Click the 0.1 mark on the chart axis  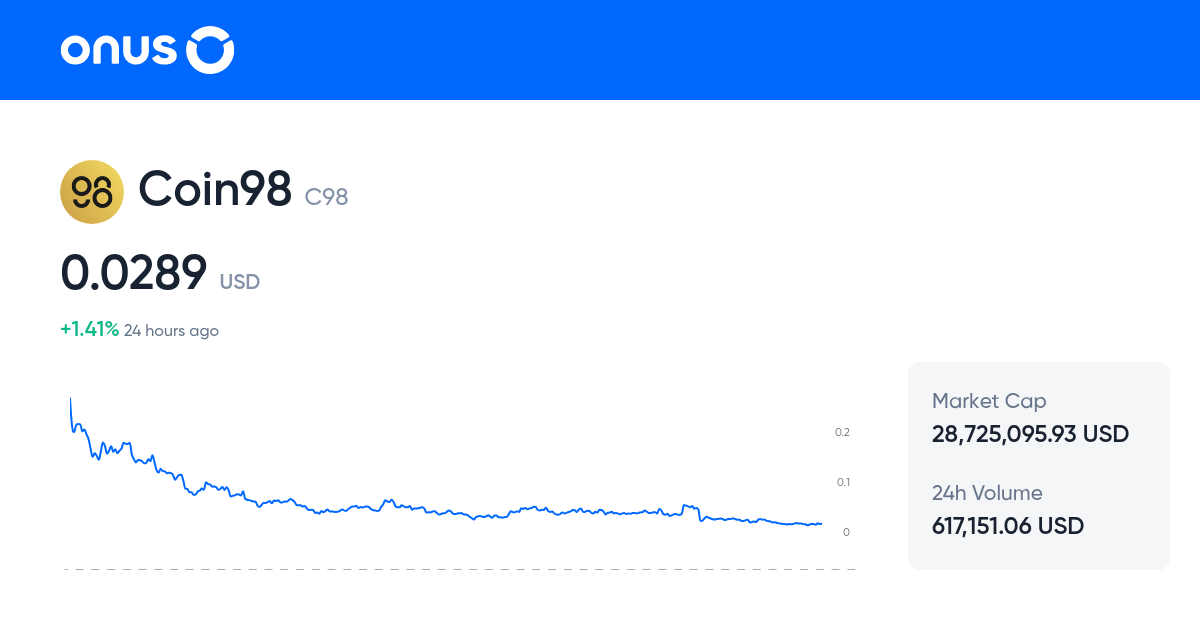(x=844, y=482)
